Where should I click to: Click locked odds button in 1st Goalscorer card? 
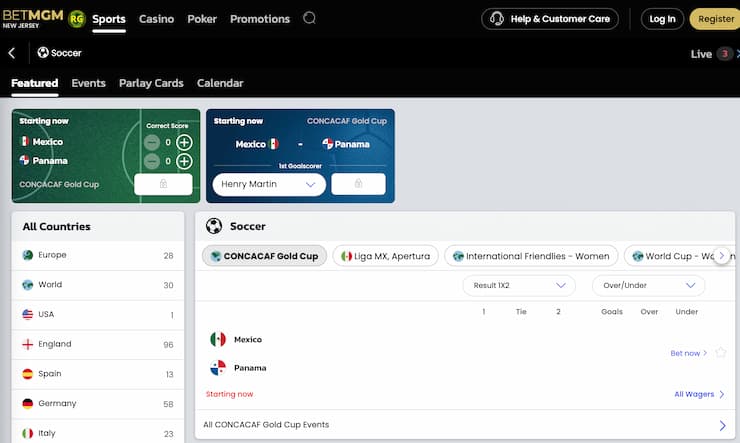[358, 184]
